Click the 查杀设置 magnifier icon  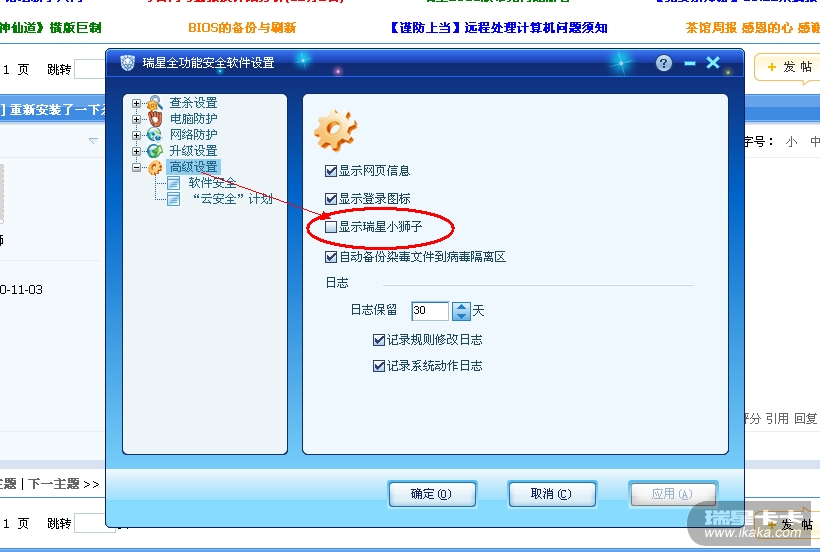click(x=155, y=103)
